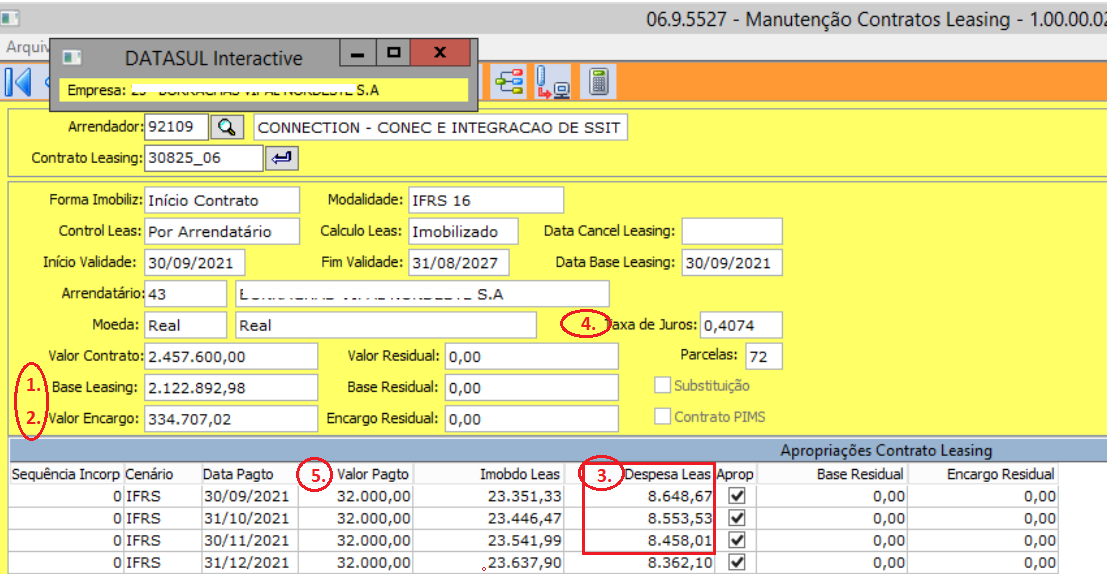Click the Empresa field in DATASUL Interactive
1107x574 pixels.
263,90
